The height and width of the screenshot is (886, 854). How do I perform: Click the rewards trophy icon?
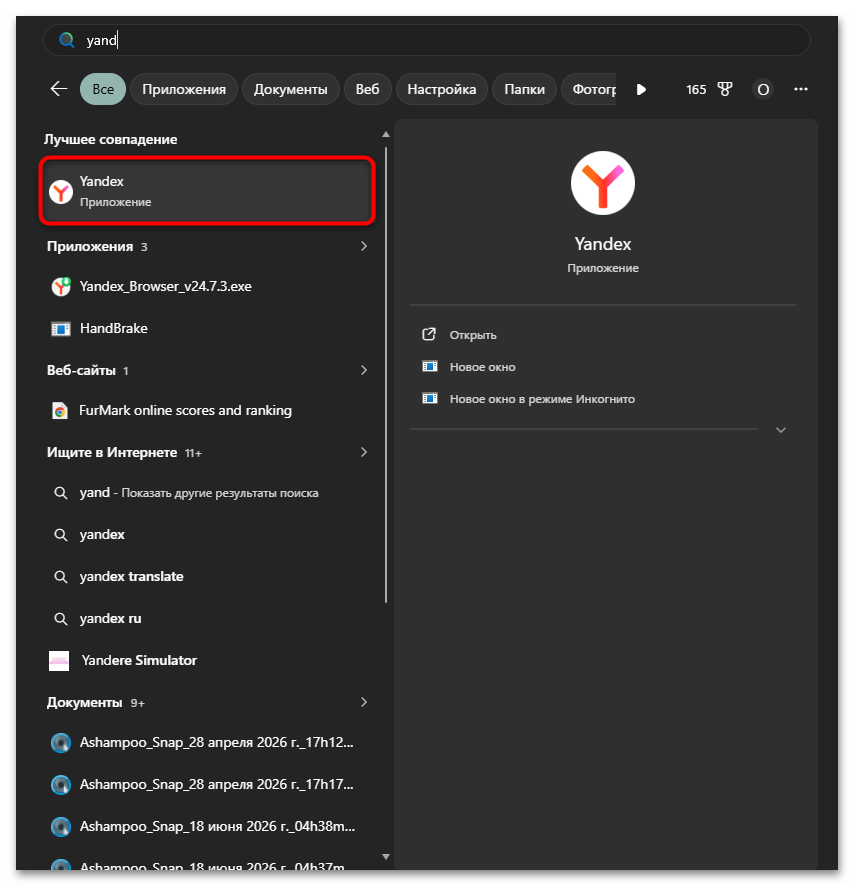[x=725, y=89]
